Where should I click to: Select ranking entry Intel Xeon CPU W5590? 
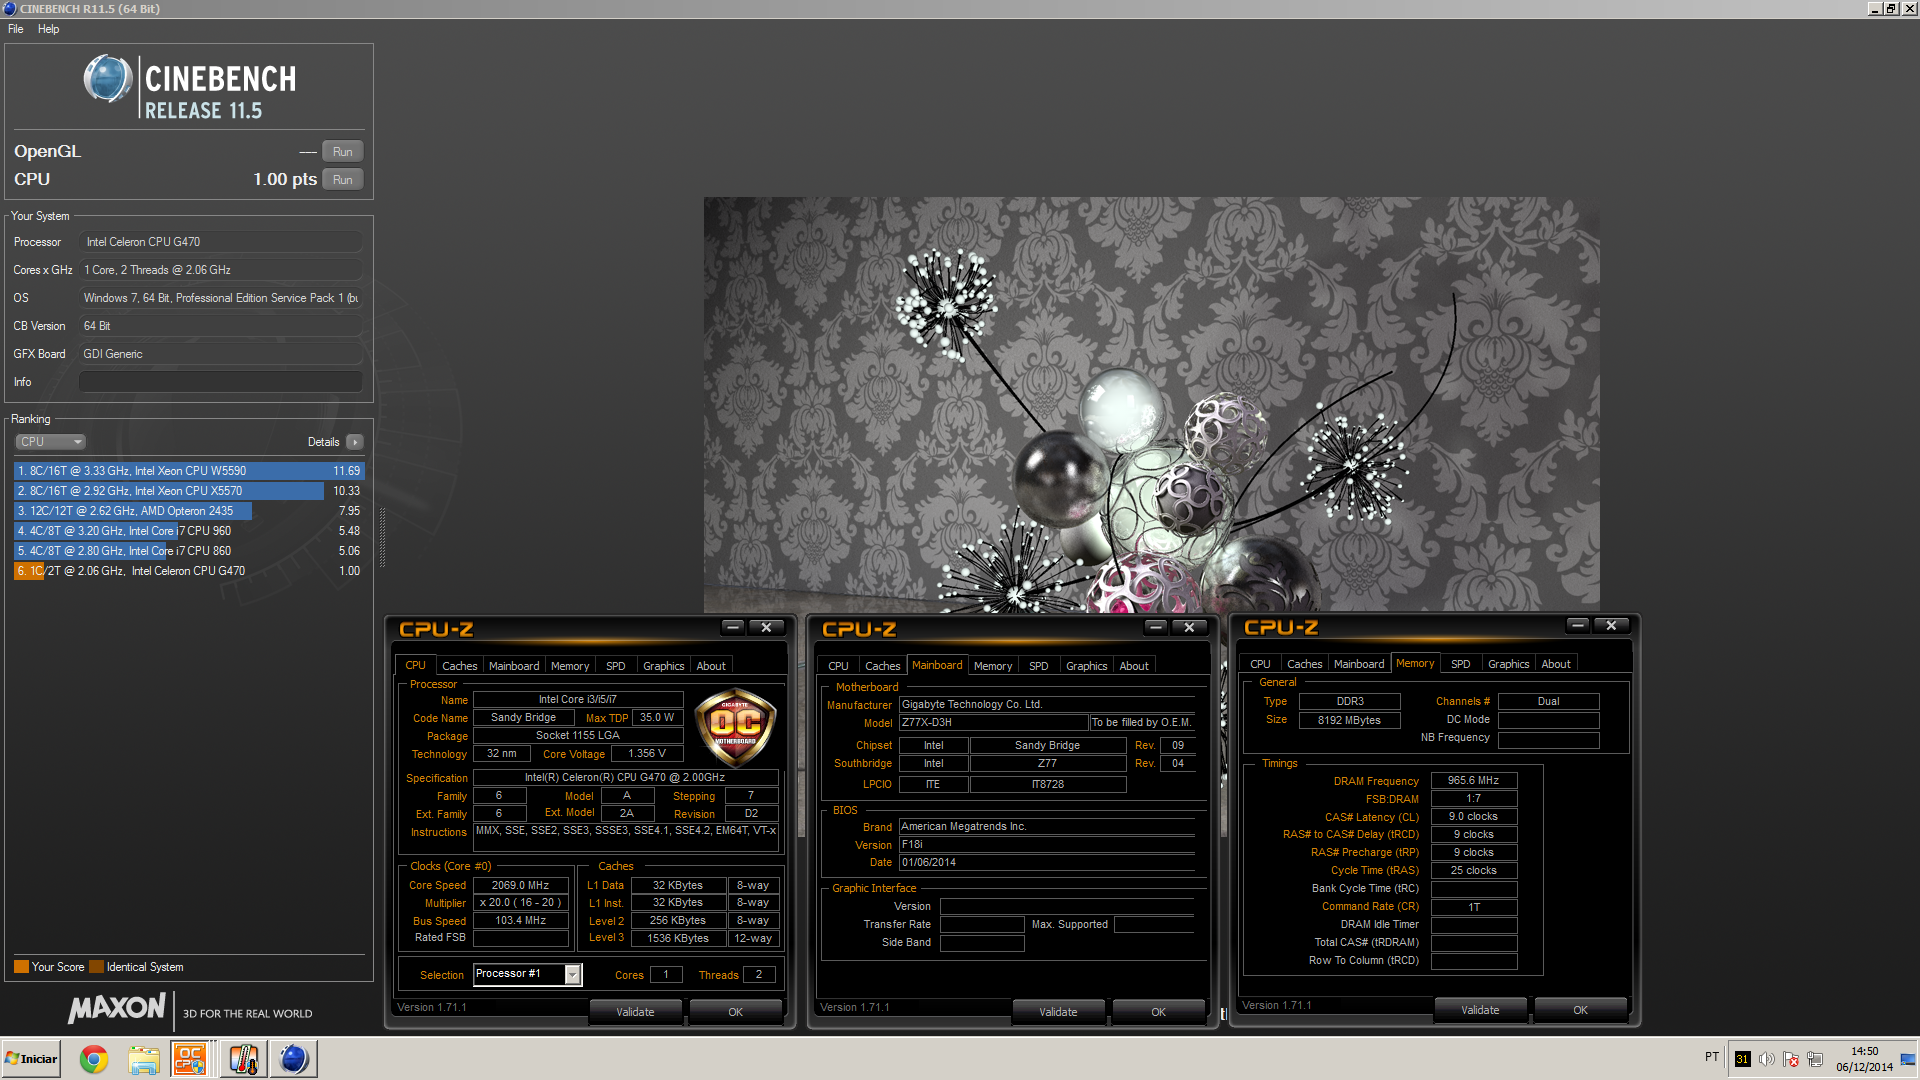click(189, 471)
